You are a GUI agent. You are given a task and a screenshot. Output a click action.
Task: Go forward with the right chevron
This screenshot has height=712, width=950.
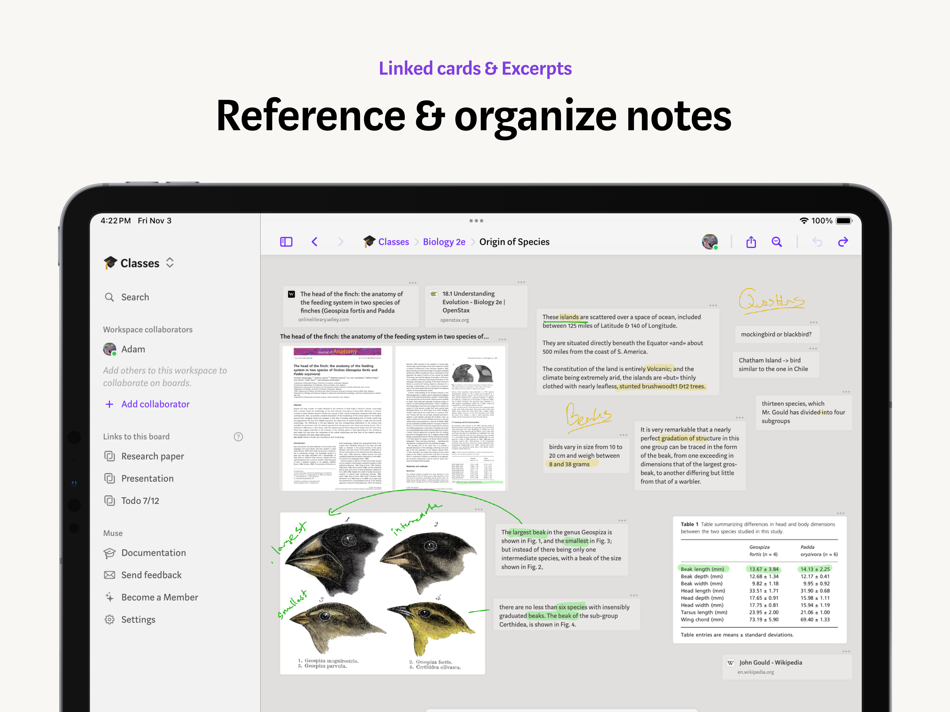tap(340, 242)
